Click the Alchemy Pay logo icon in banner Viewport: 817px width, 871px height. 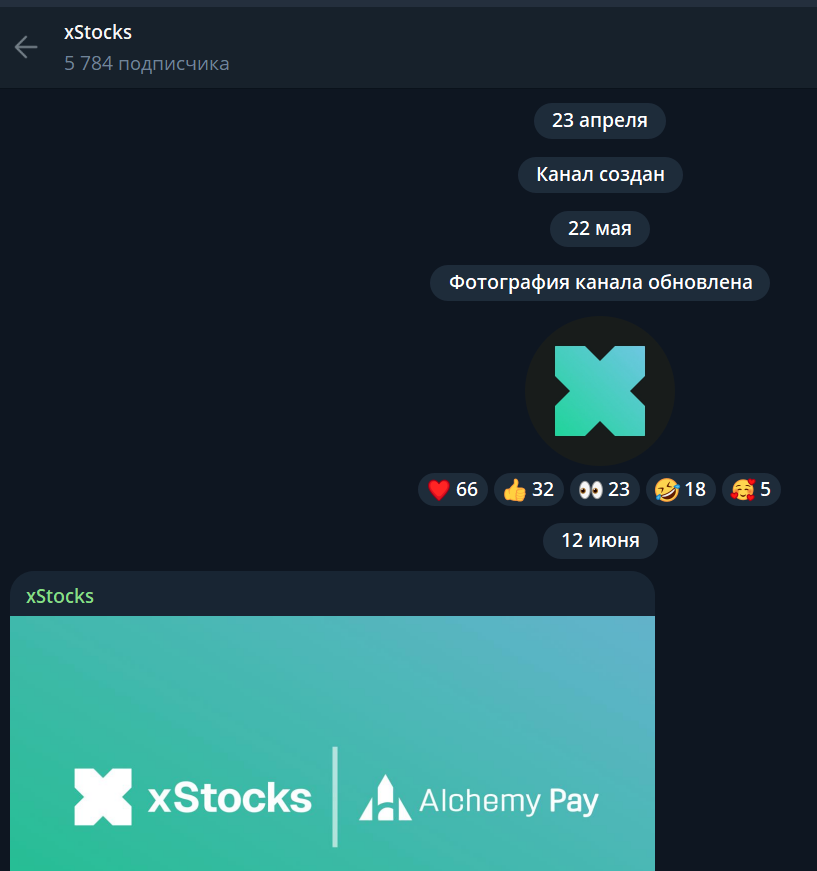(385, 798)
